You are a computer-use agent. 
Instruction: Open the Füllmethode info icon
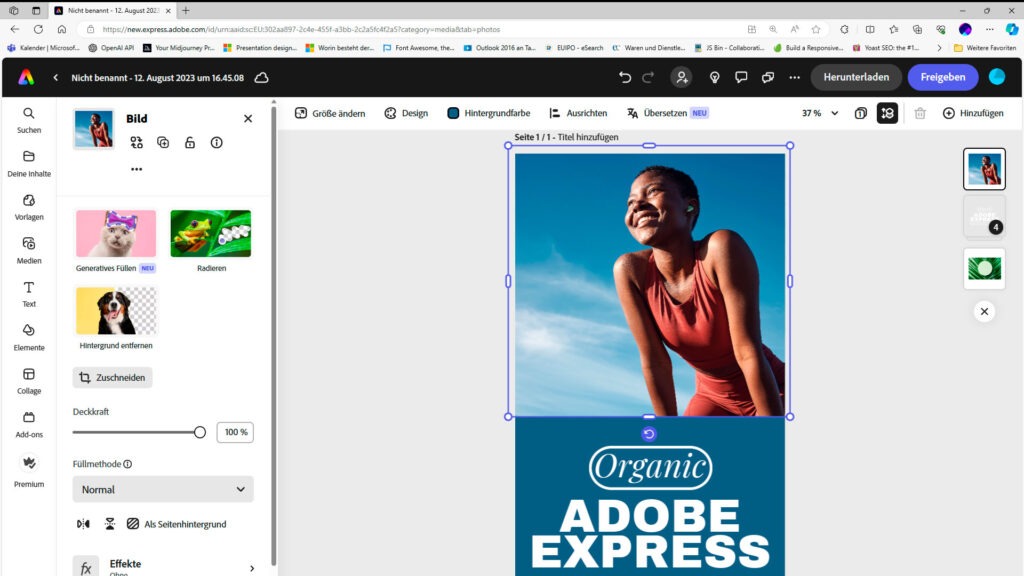128,464
